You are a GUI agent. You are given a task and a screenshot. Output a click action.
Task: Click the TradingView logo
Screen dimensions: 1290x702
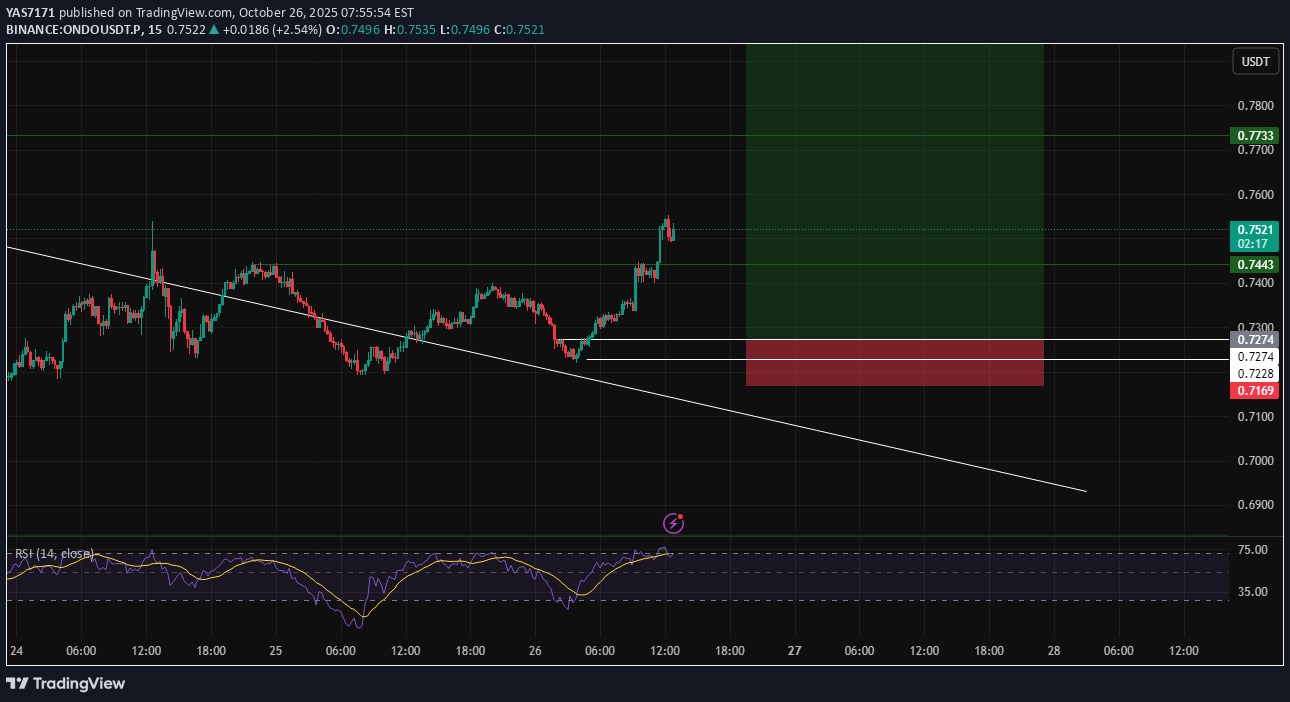[x=66, y=684]
